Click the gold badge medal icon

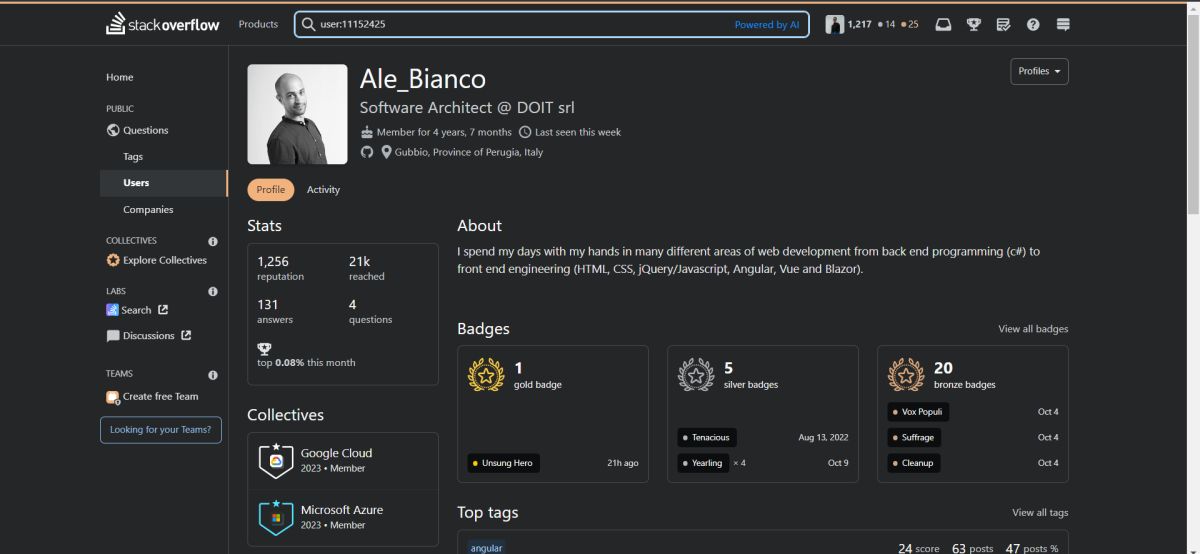486,375
